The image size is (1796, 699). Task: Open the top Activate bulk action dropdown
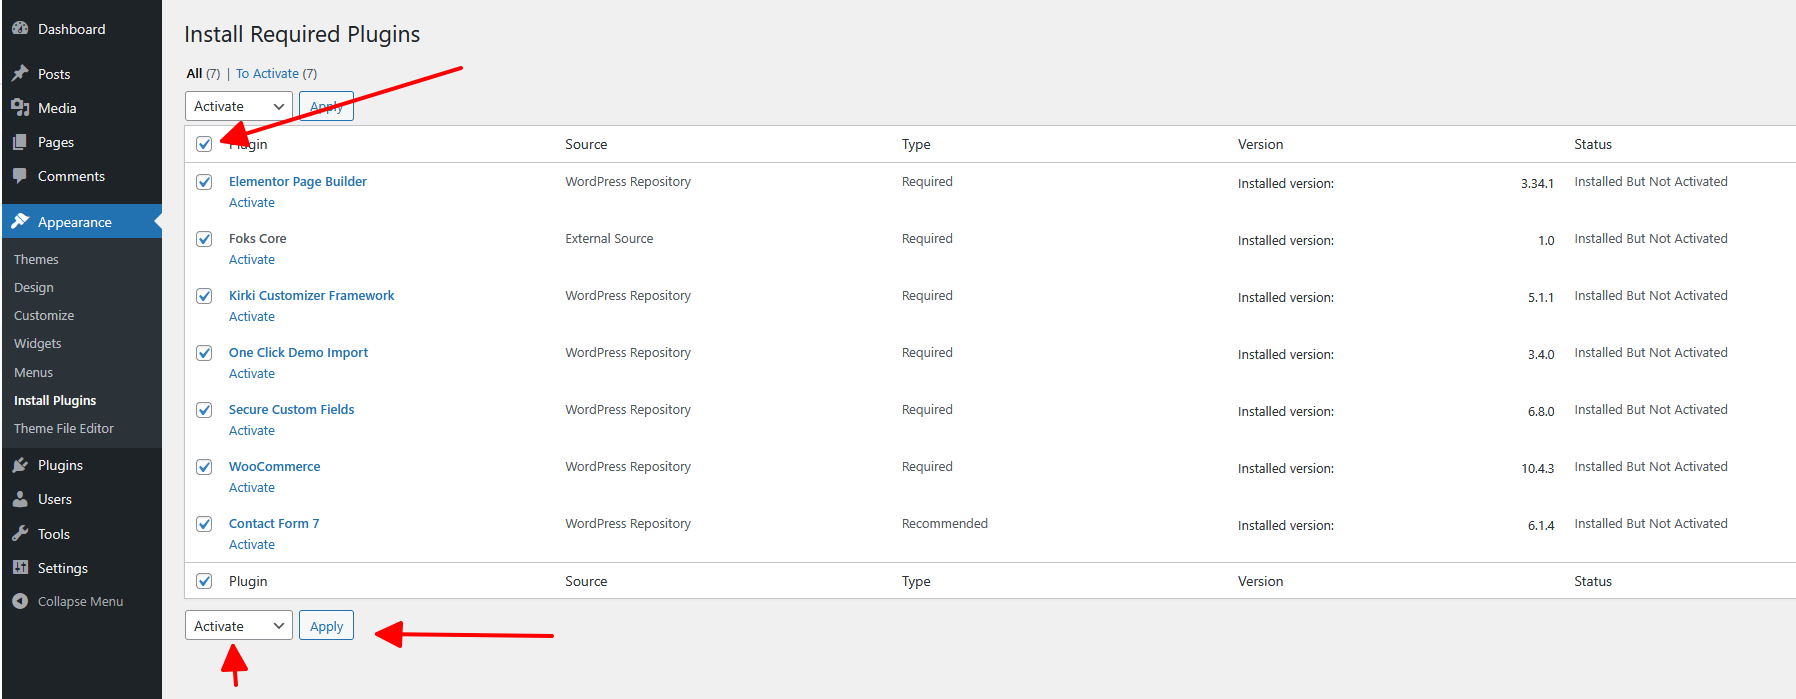click(x=239, y=106)
